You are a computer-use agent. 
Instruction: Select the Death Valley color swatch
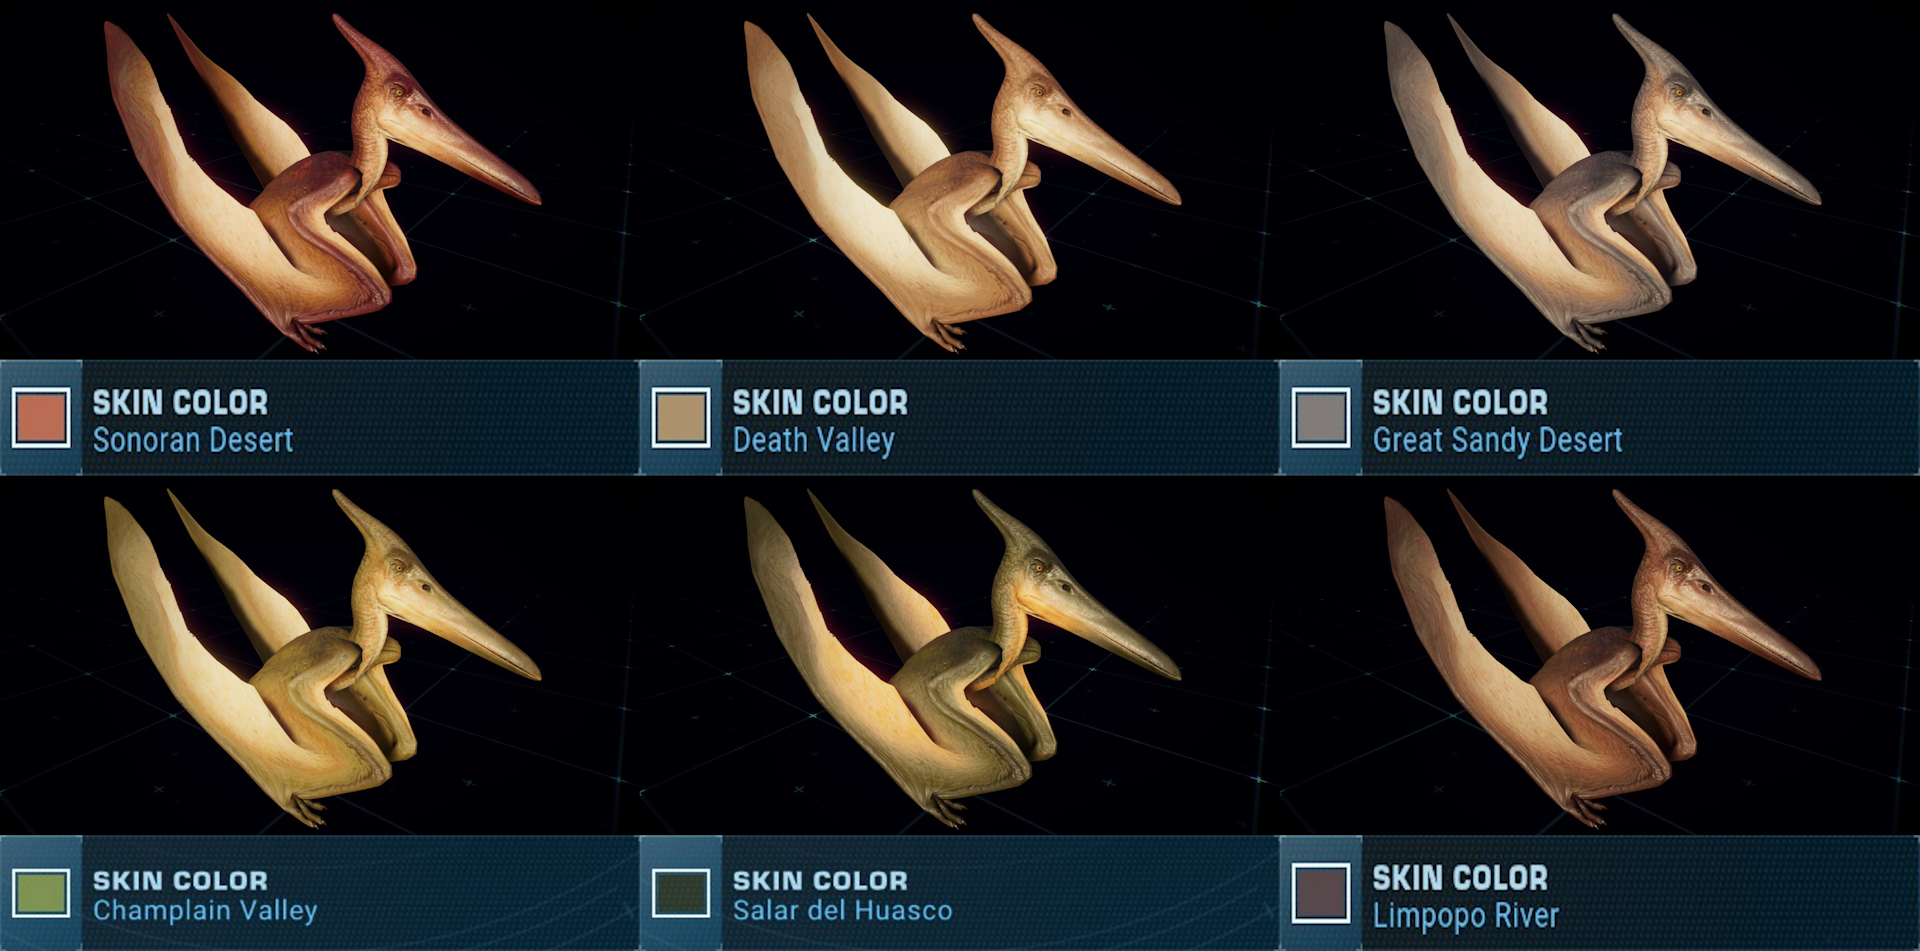point(681,417)
